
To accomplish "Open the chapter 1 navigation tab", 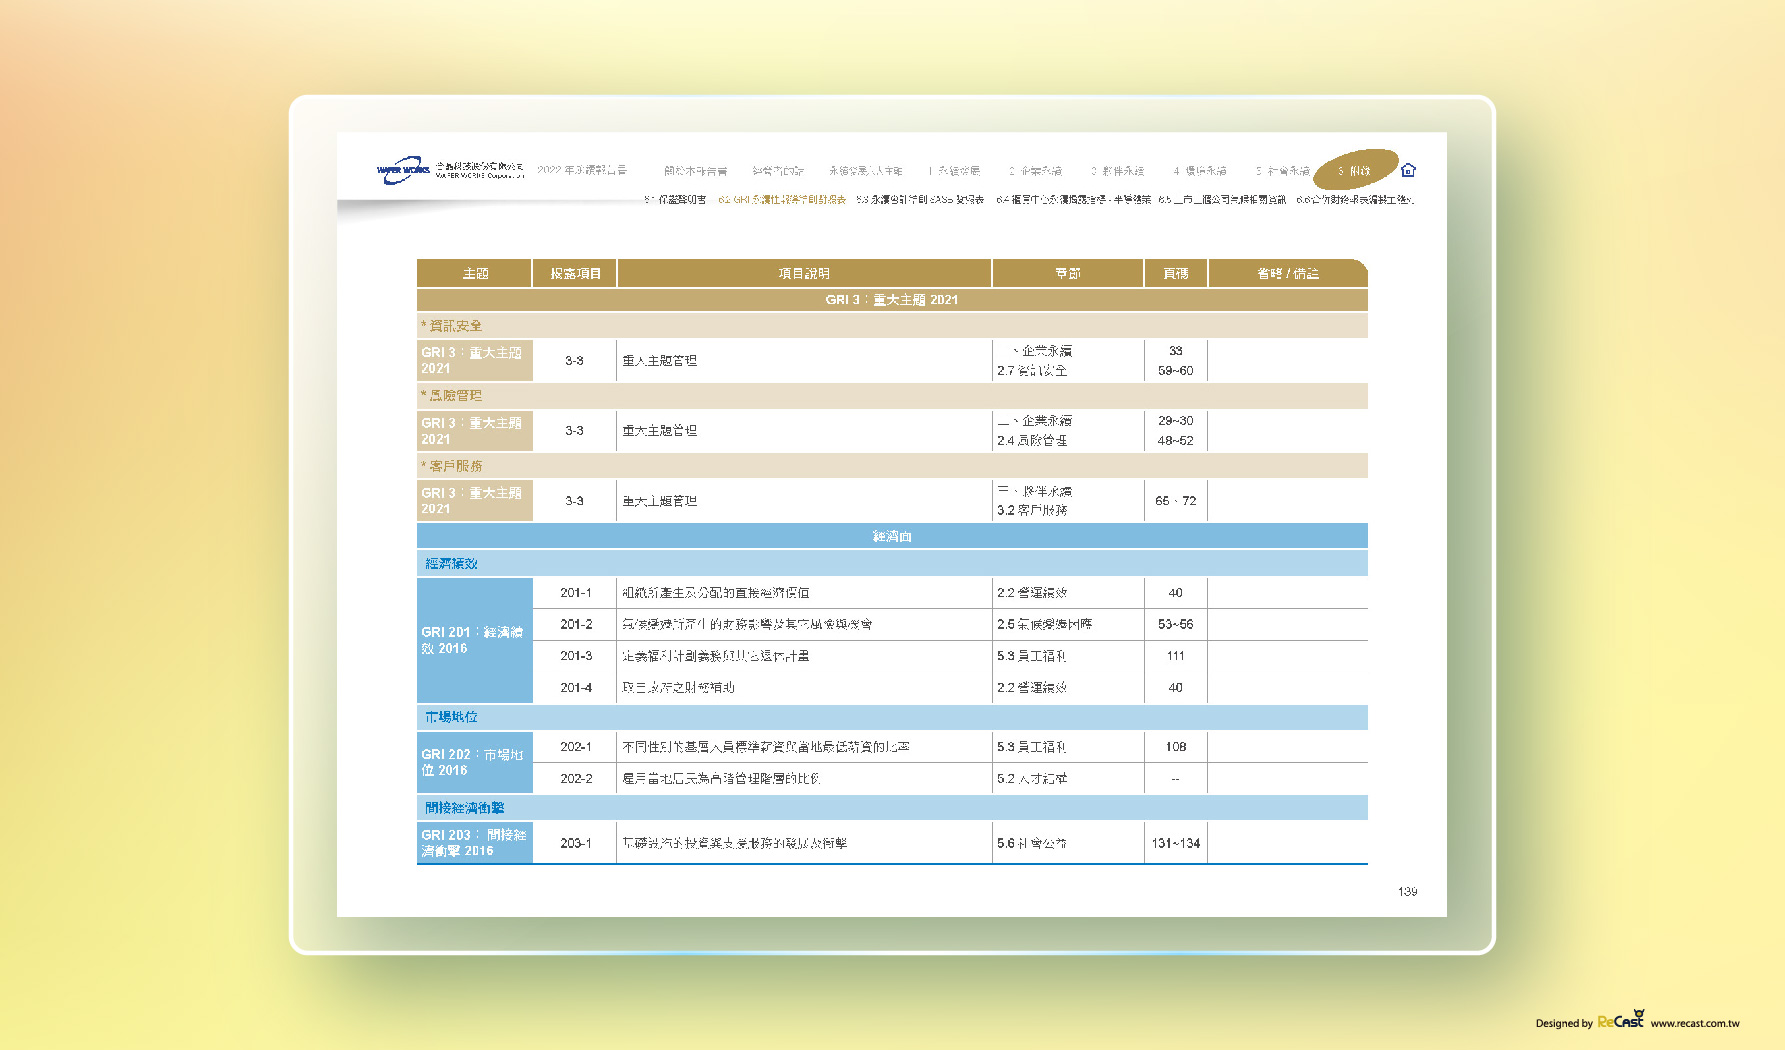I will (x=953, y=171).
